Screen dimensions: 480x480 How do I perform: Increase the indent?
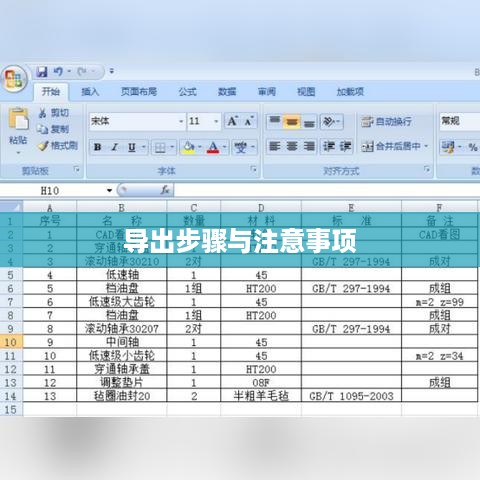[x=345, y=146]
